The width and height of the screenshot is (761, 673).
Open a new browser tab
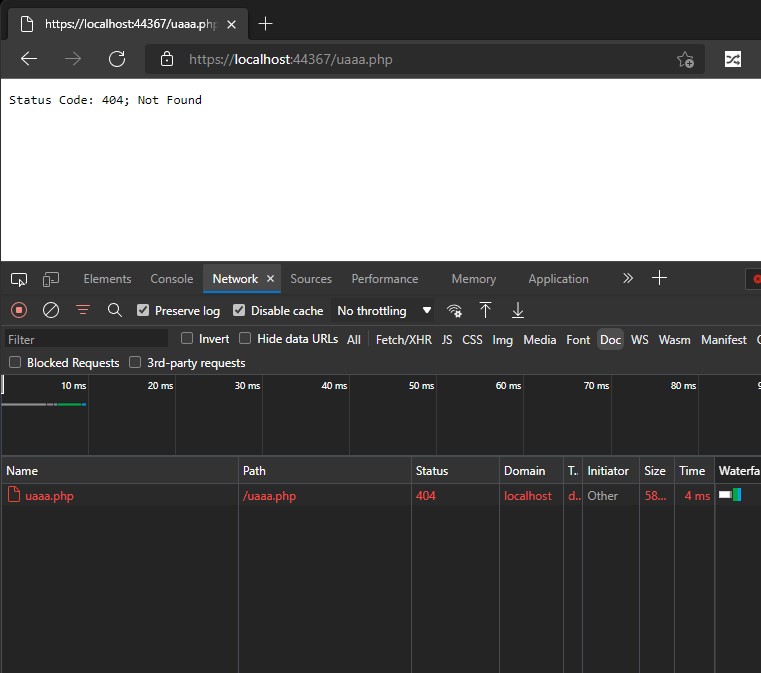(x=265, y=23)
